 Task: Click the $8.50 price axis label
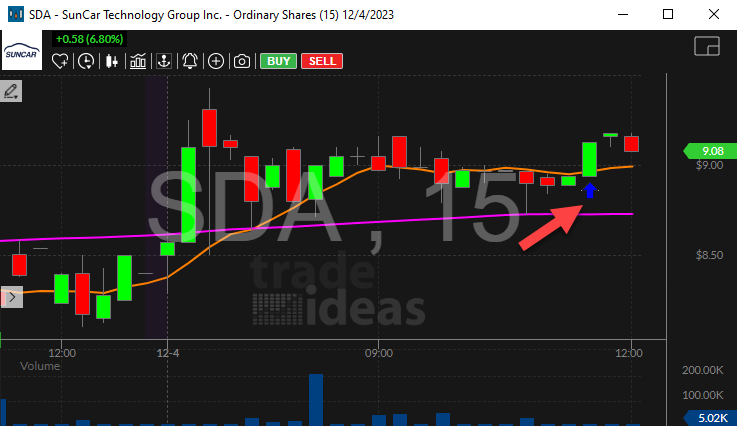709,255
